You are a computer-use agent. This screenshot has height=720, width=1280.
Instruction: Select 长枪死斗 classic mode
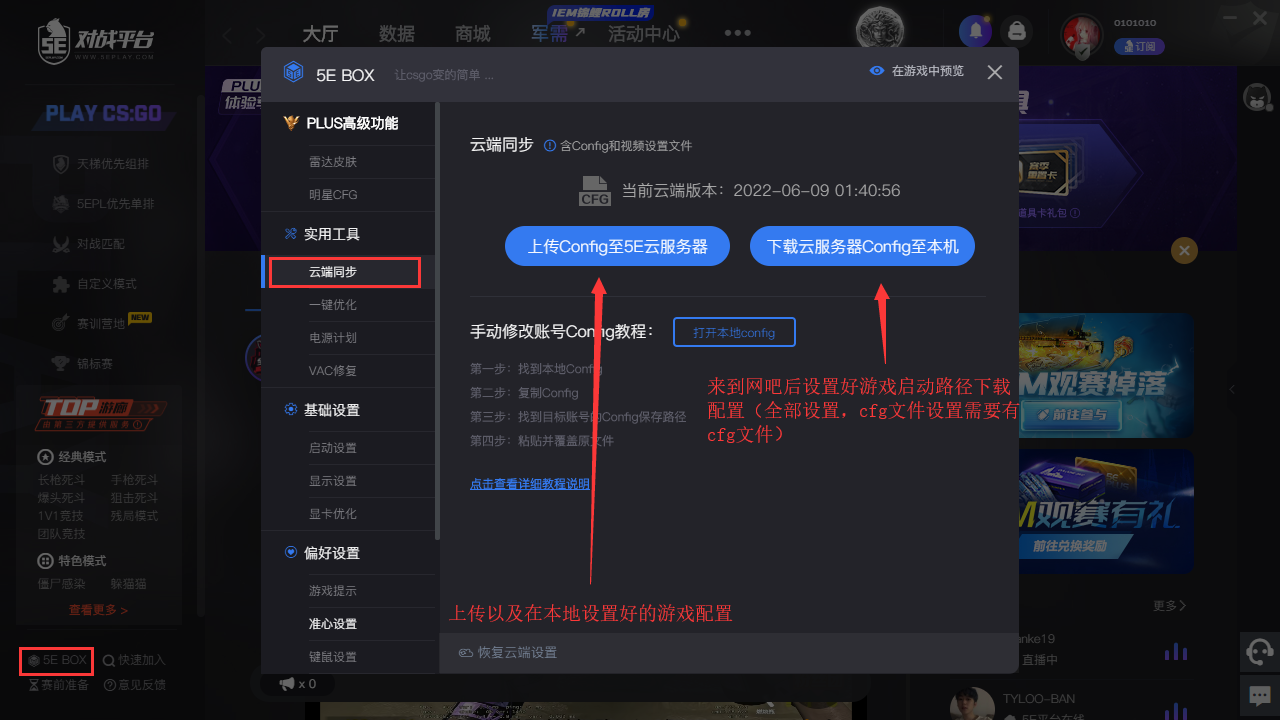[62, 480]
